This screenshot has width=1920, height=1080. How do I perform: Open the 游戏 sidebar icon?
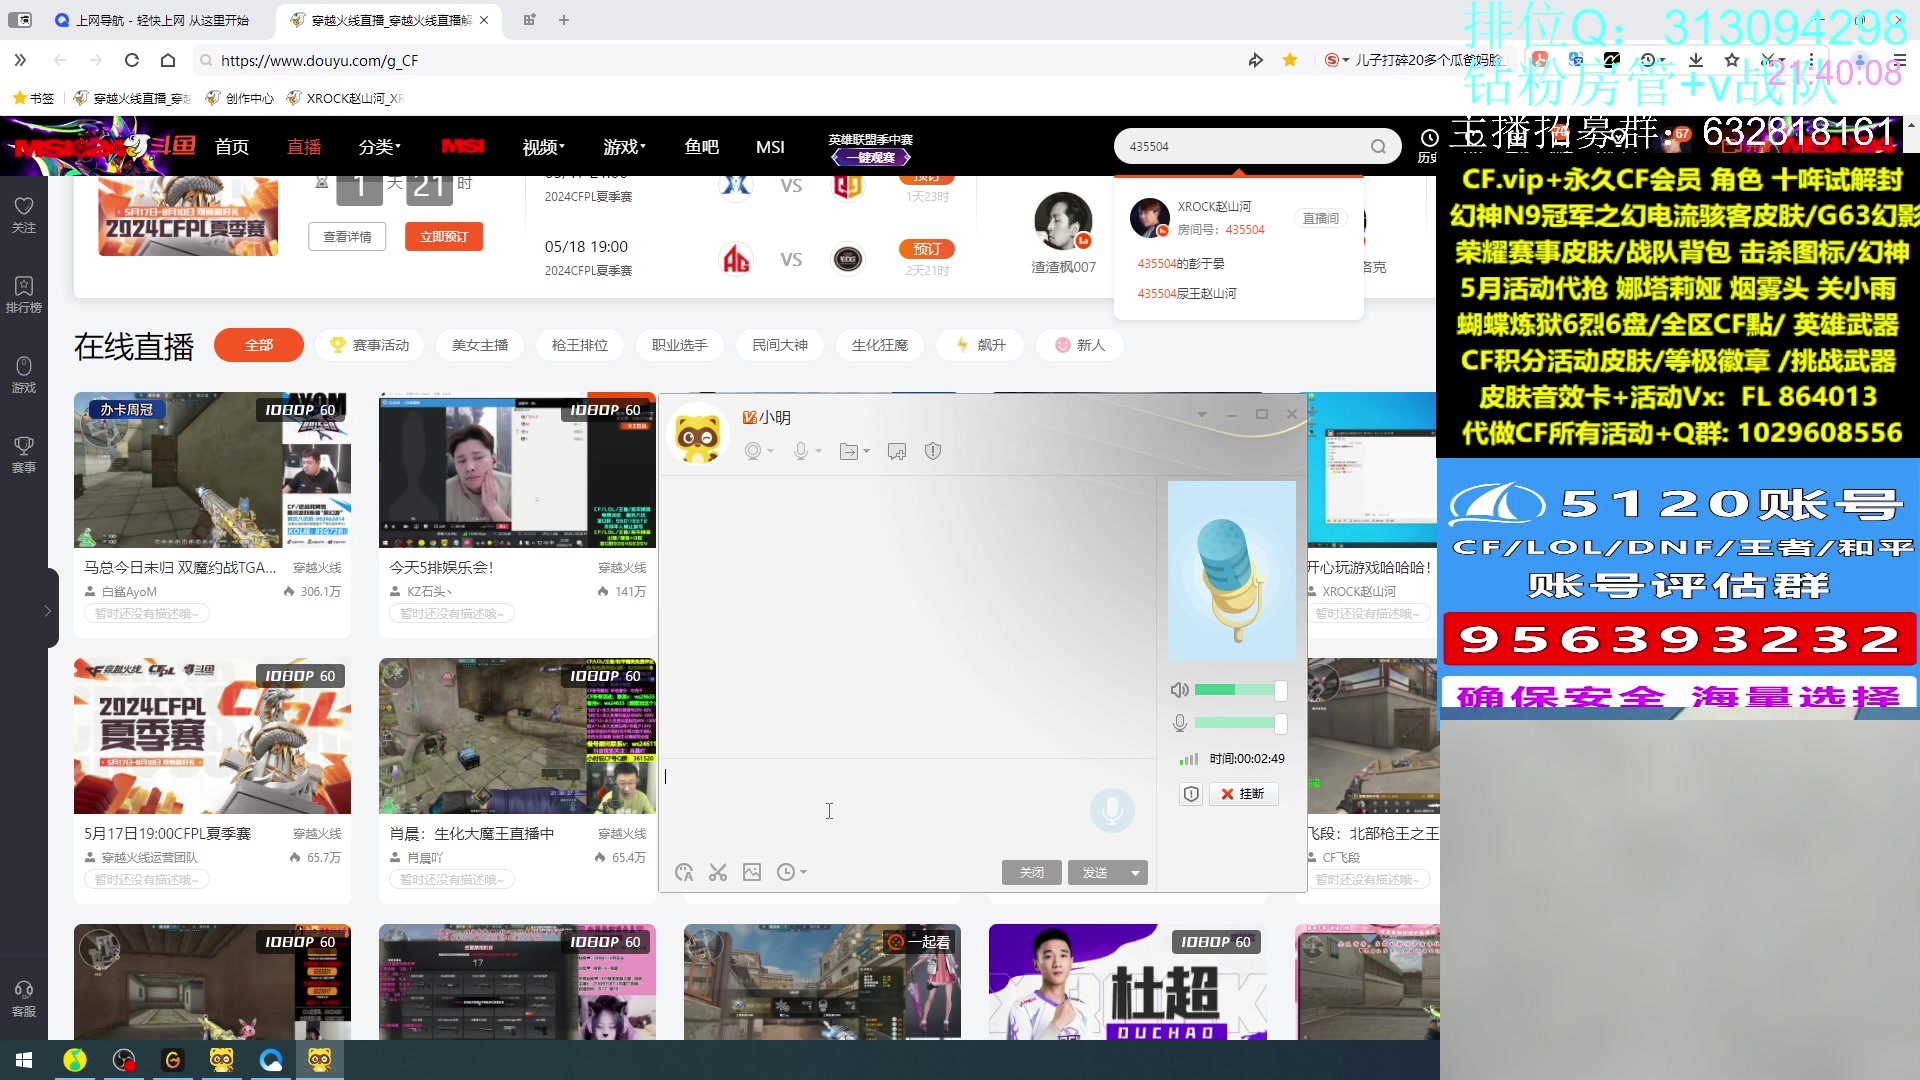click(x=24, y=374)
